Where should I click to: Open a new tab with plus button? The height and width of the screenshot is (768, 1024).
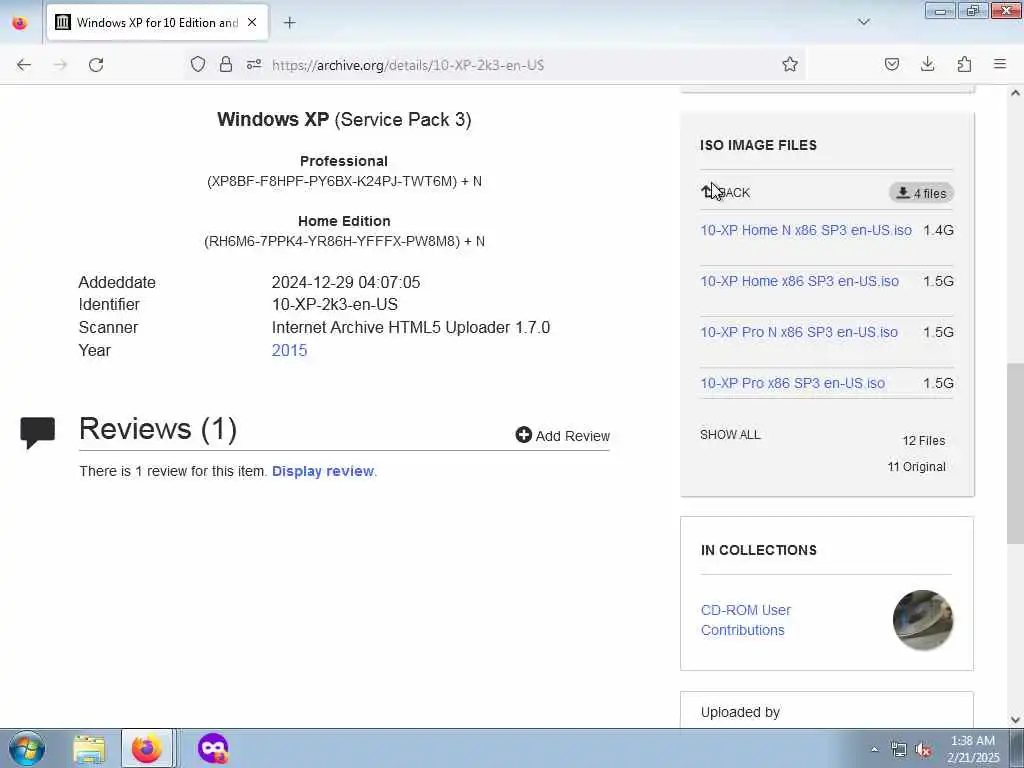click(289, 23)
